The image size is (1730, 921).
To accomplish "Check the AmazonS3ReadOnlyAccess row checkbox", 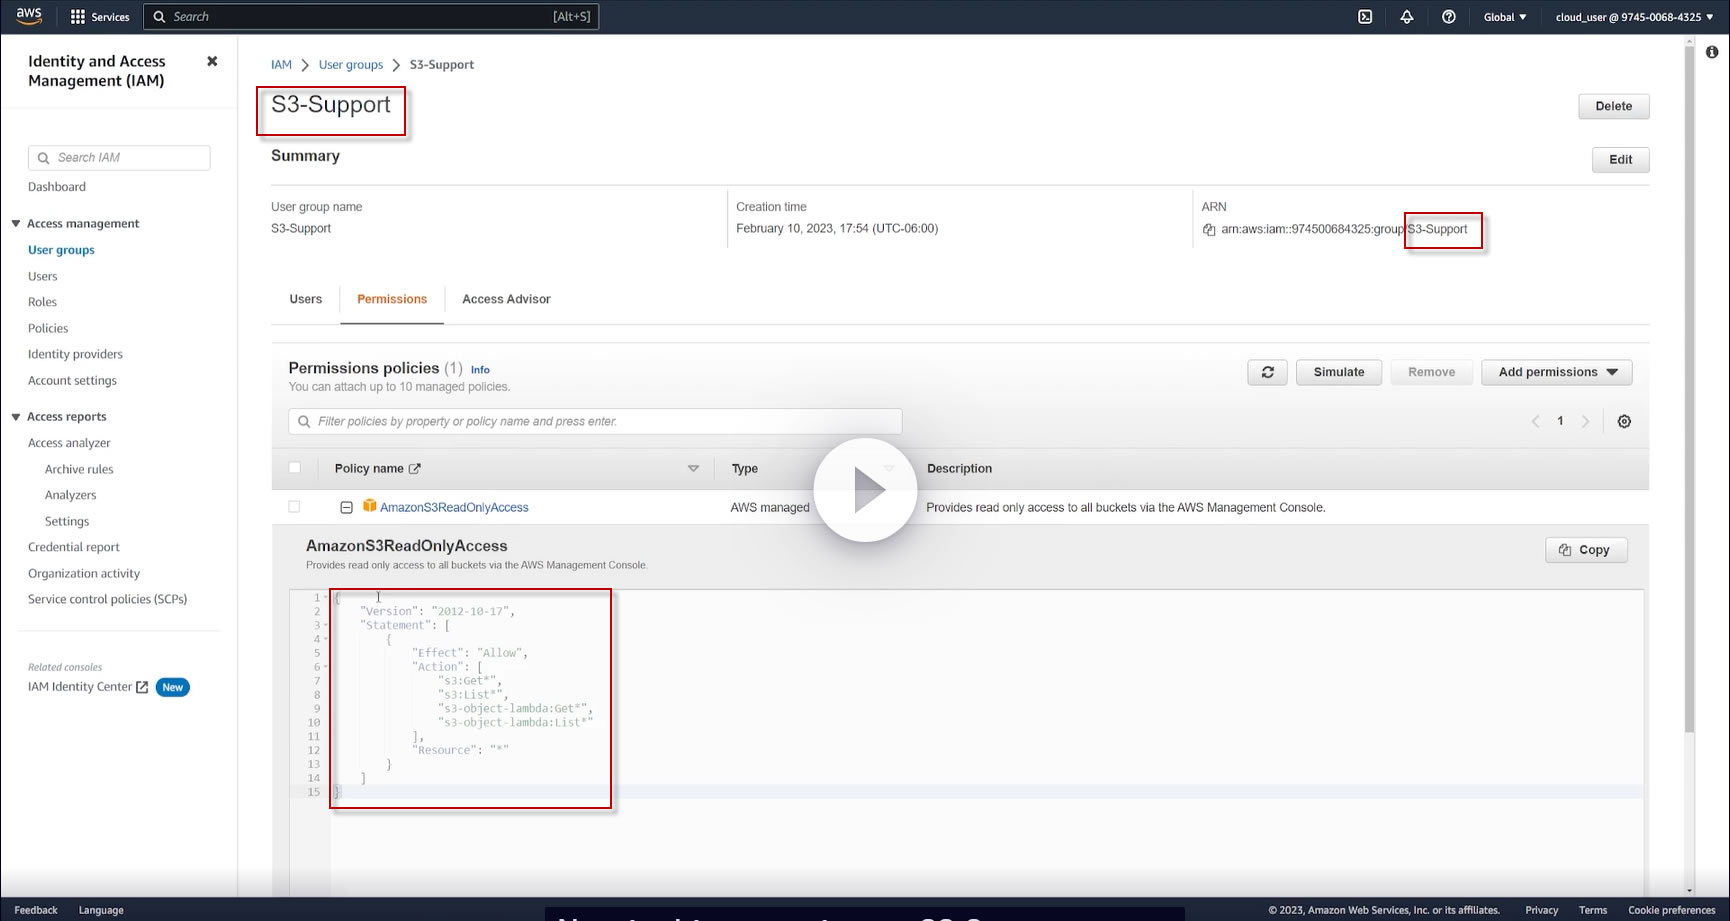I will (294, 507).
